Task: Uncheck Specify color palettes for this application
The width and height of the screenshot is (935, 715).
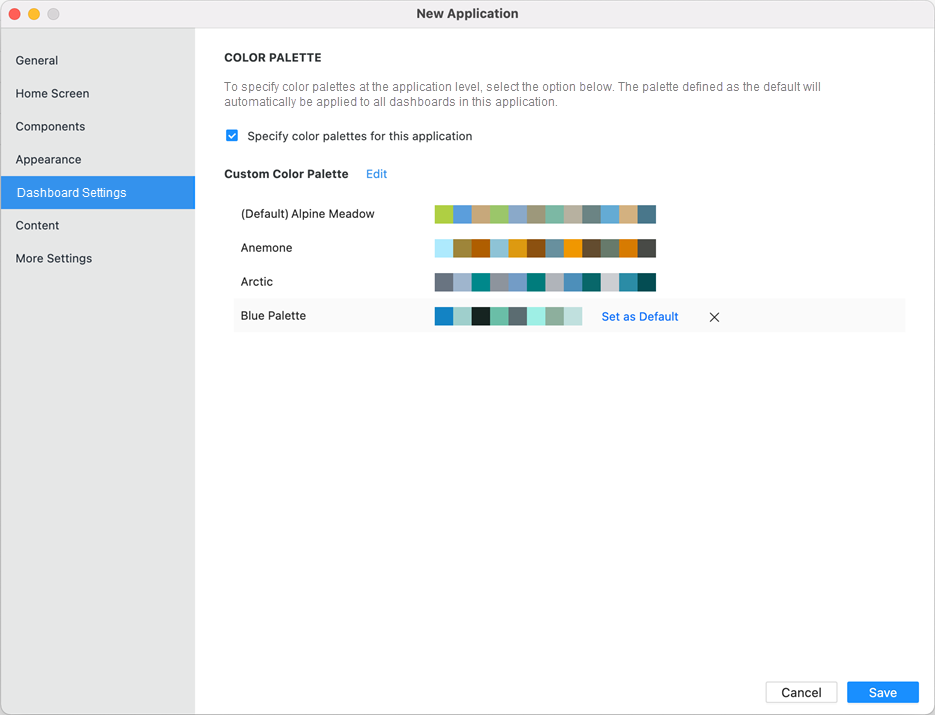Action: pos(232,136)
